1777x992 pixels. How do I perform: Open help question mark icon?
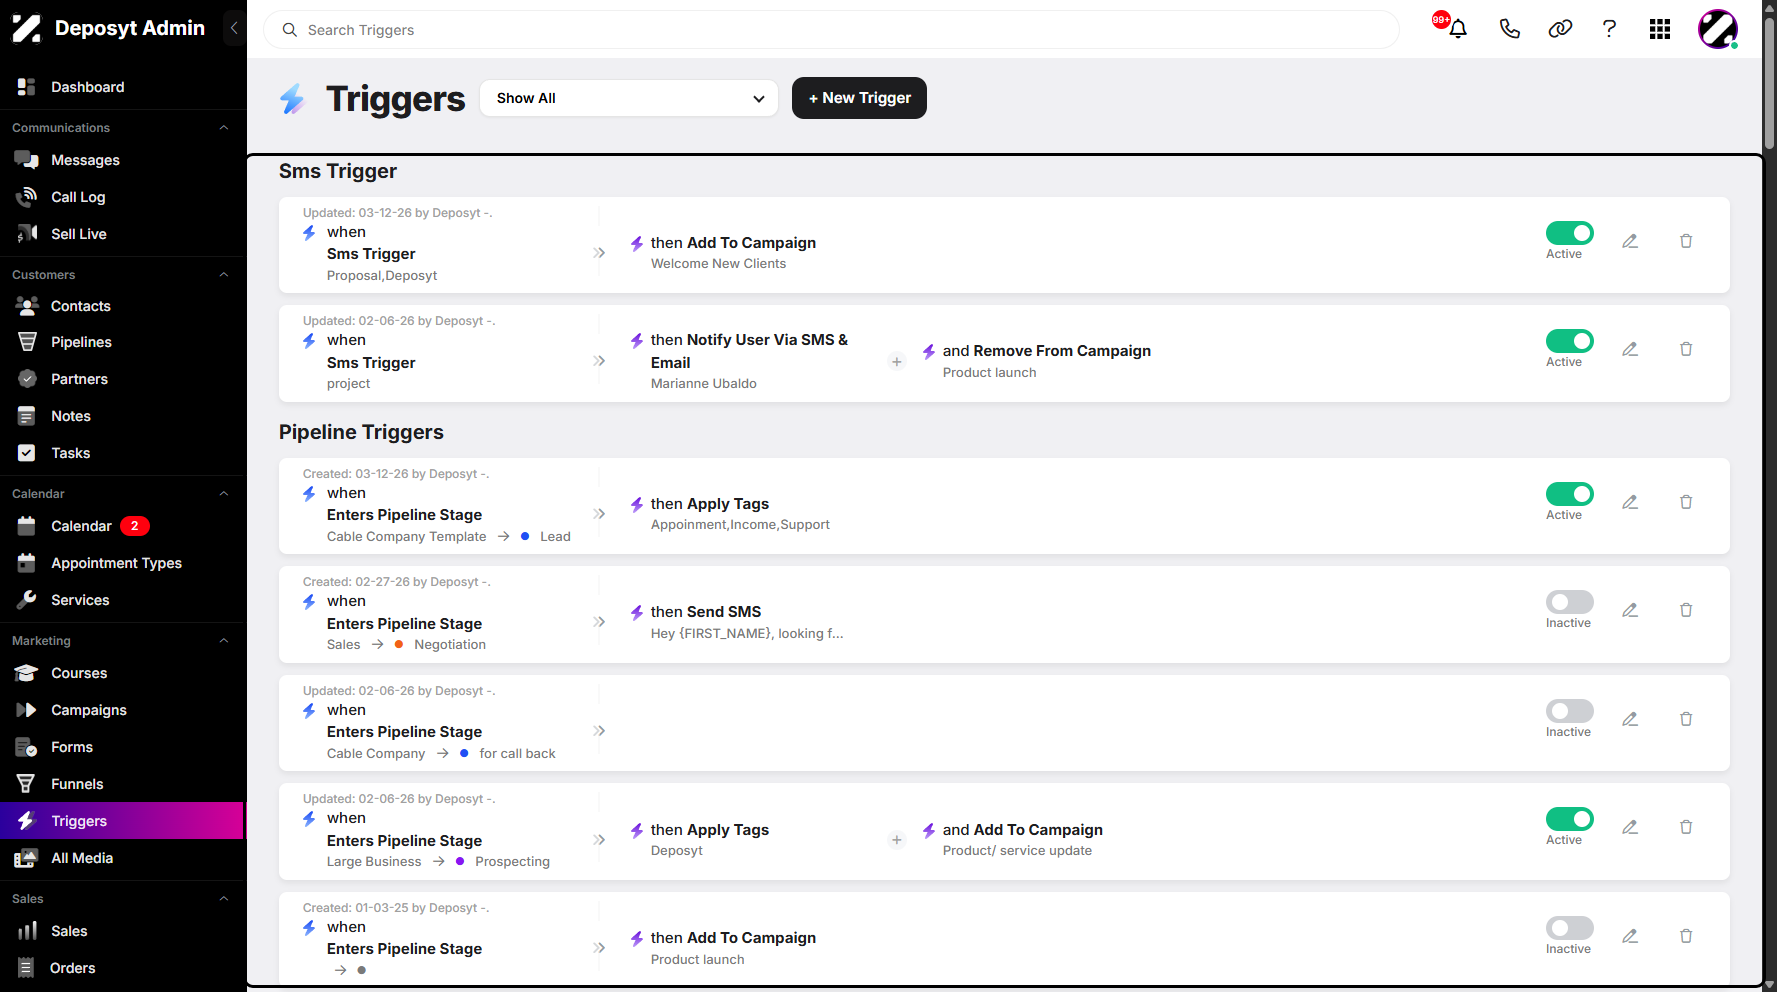point(1609,29)
